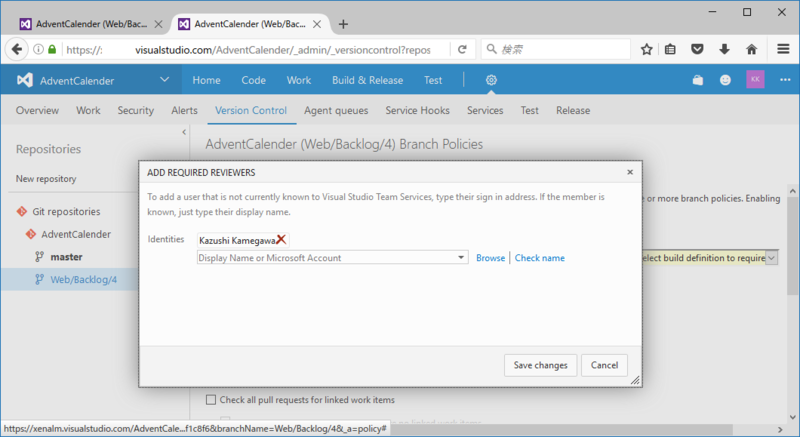Click the Browse link
Screen dimensions: 800x437
pyautogui.click(x=490, y=258)
